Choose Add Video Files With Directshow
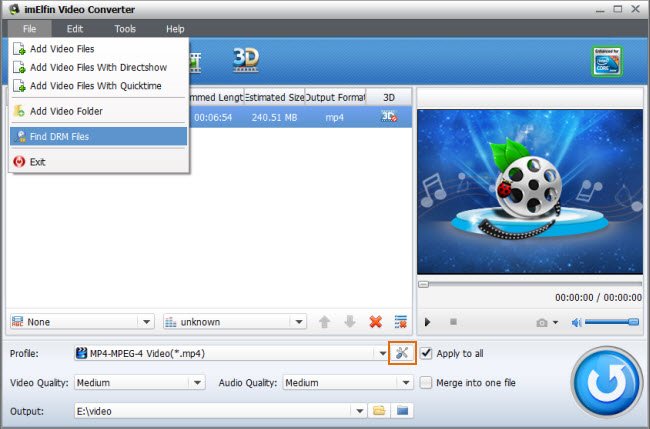The height and width of the screenshot is (429, 650). tap(99, 67)
